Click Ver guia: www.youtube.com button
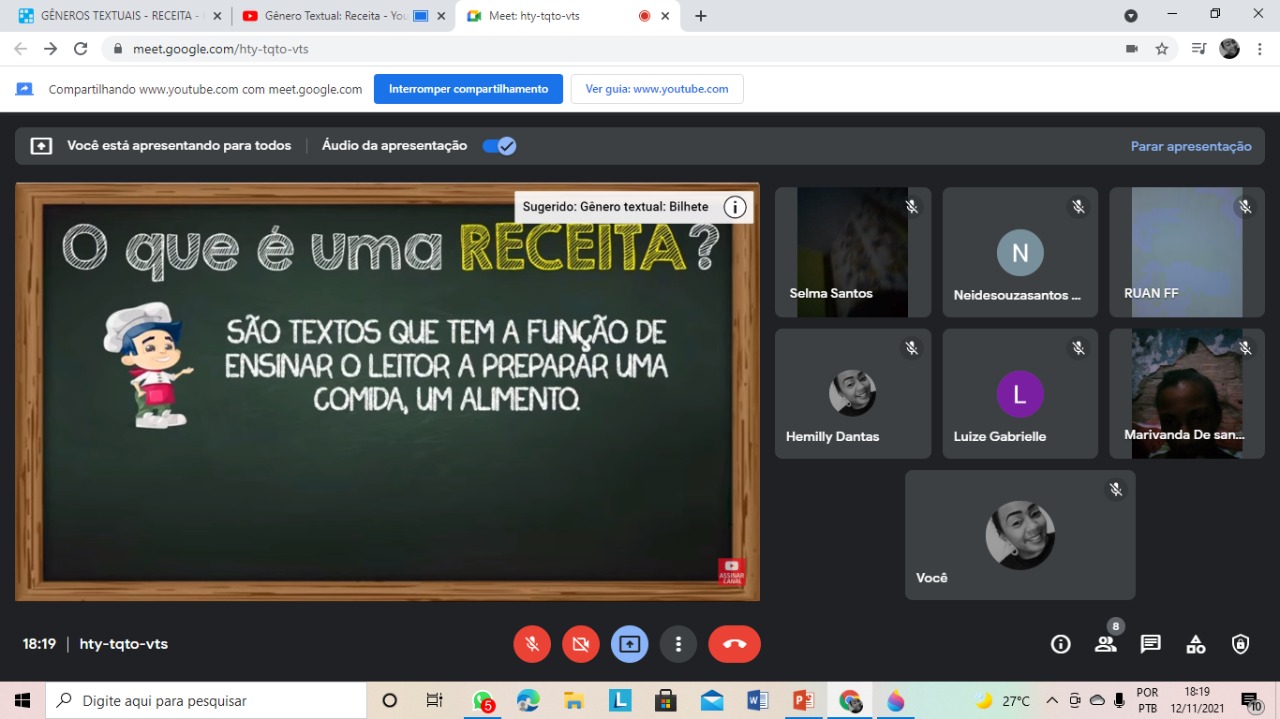Screen dimensions: 1280x719 click(657, 89)
